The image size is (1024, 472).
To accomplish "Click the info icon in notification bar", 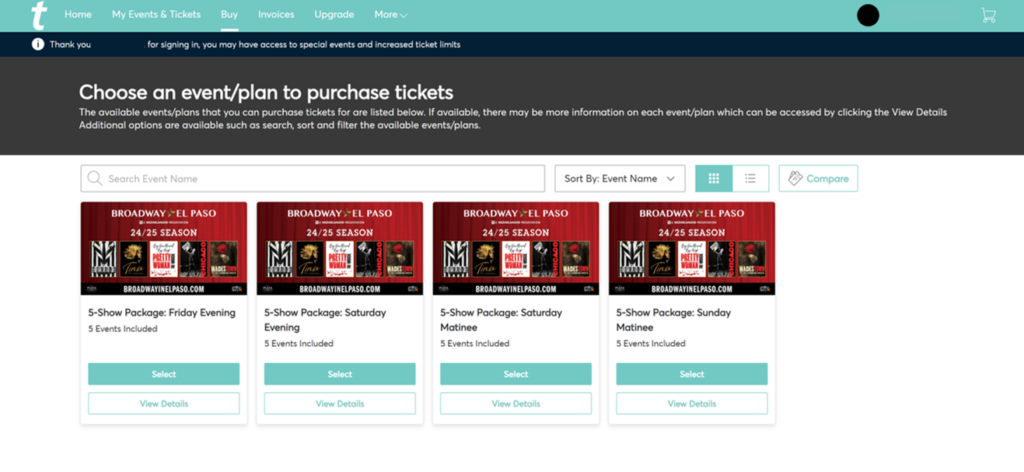I will [x=38, y=44].
